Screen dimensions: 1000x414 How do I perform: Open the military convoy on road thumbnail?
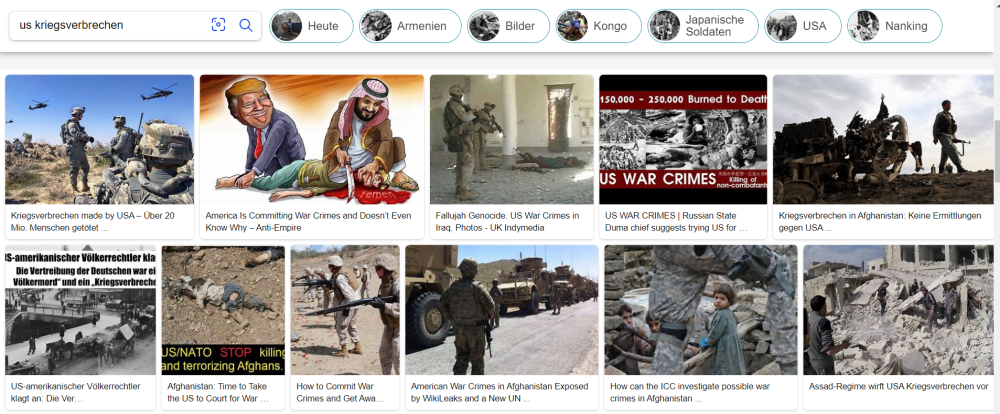502,310
